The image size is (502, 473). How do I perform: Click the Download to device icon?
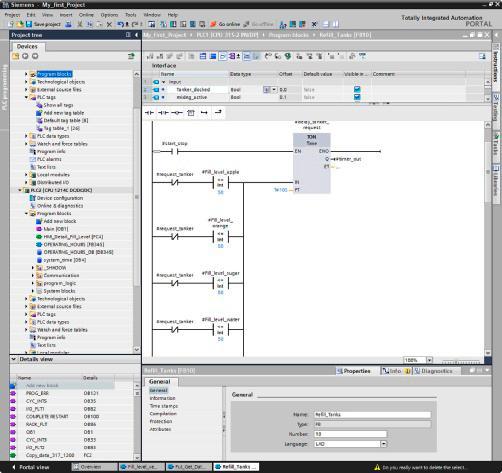pyautogui.click(x=163, y=24)
